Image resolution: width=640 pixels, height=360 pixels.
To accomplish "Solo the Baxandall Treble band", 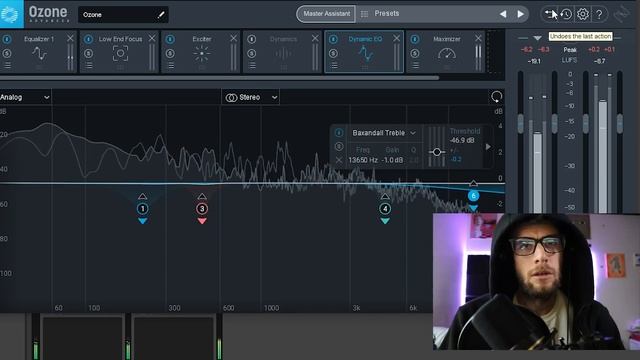I will coord(339,146).
